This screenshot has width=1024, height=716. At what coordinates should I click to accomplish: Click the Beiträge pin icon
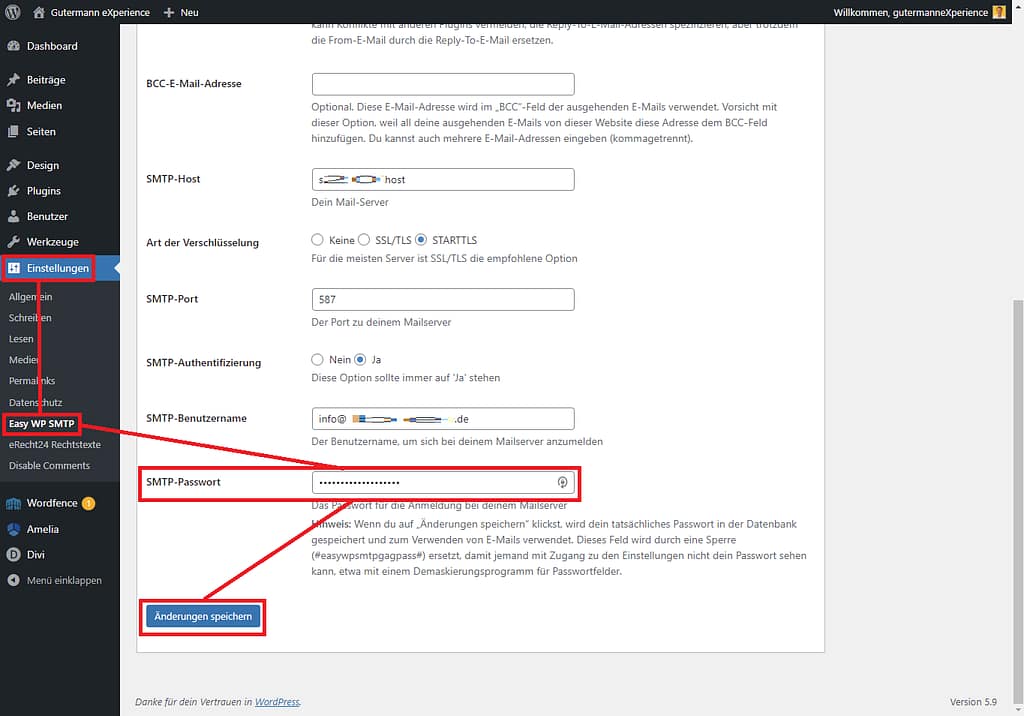(x=13, y=80)
